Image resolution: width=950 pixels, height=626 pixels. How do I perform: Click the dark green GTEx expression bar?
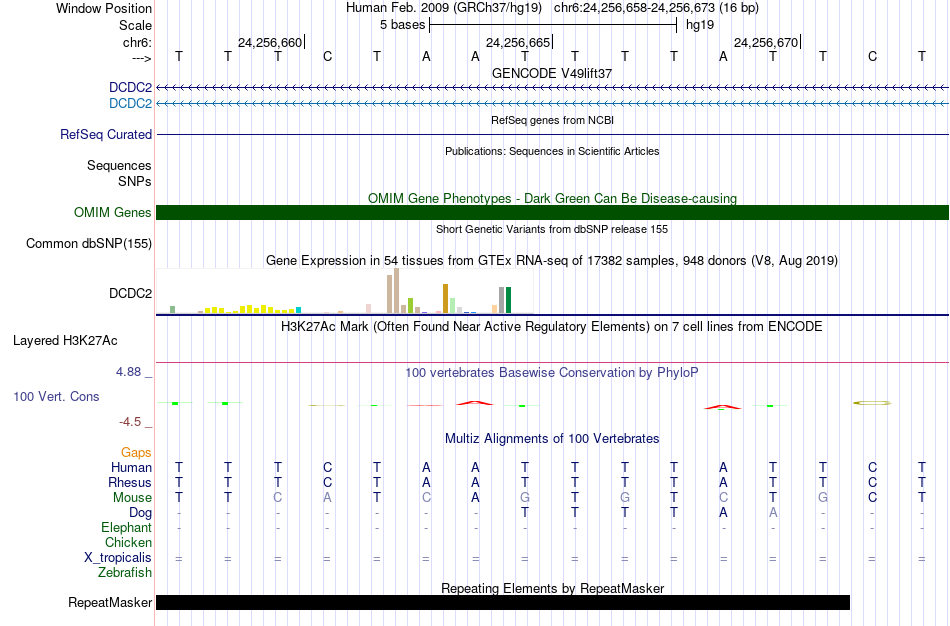click(x=509, y=300)
